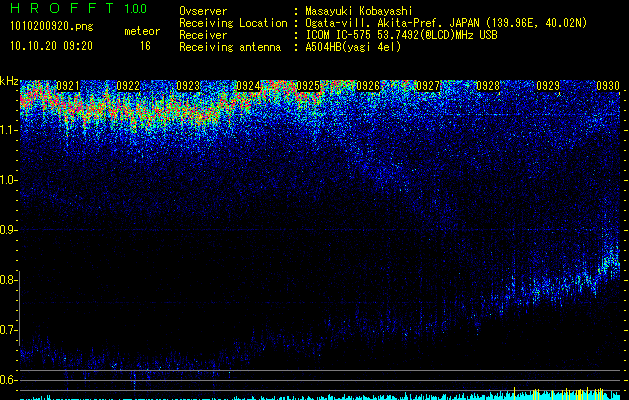The height and width of the screenshot is (400, 629).
Task: Click the observer name Masayuki Kobayashi
Action: coord(359,11)
